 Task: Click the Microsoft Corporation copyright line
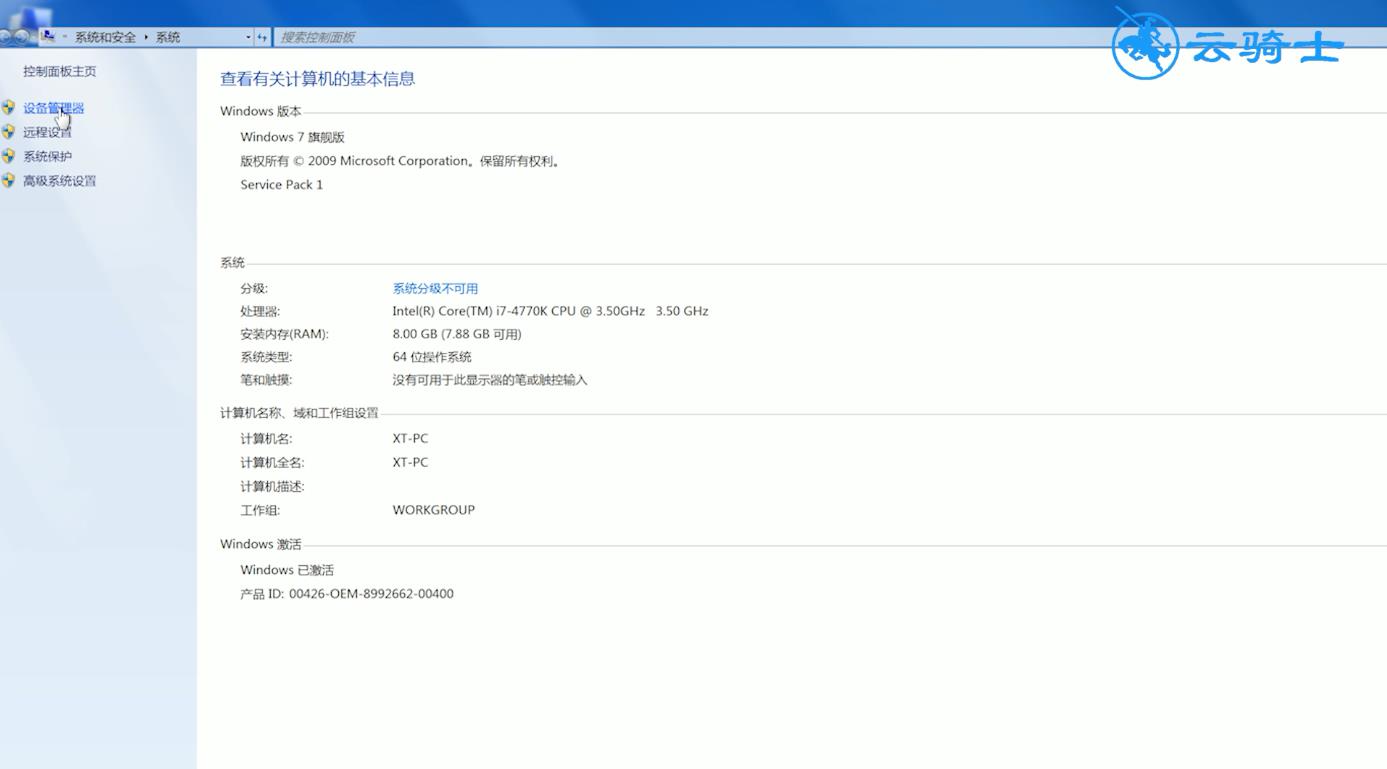pyautogui.click(x=400, y=161)
